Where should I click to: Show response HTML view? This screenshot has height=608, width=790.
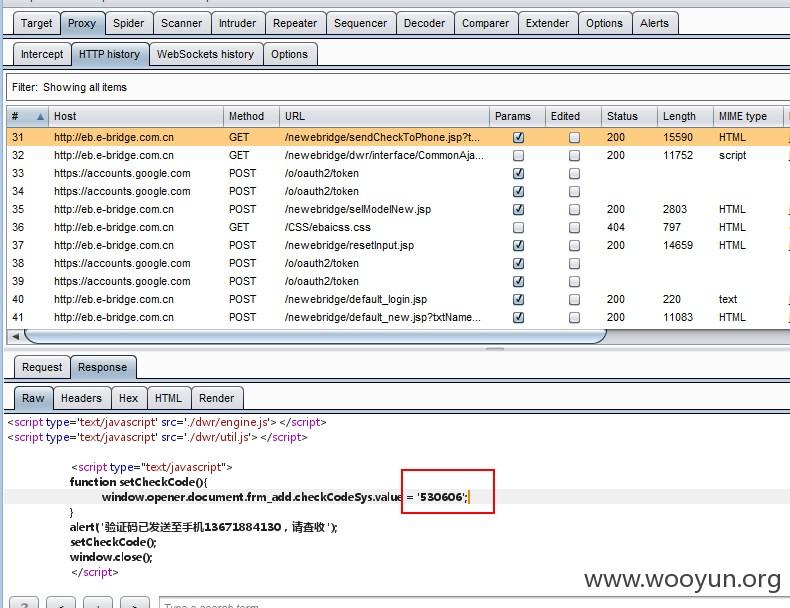click(x=168, y=398)
